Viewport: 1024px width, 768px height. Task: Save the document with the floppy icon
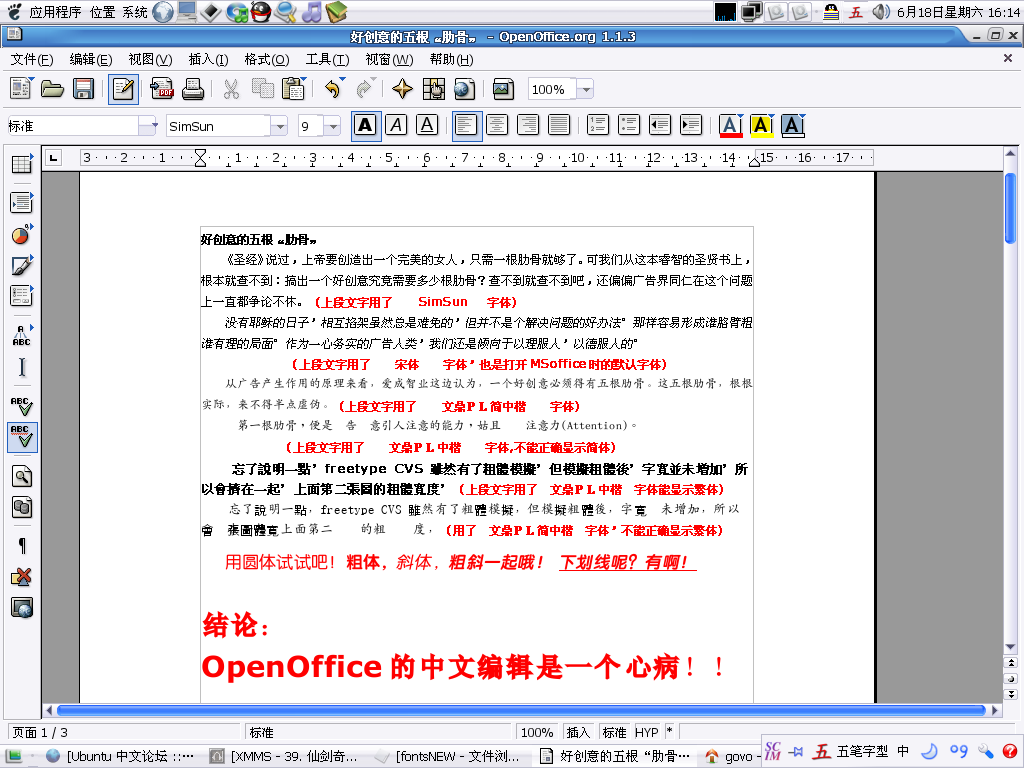click(84, 89)
